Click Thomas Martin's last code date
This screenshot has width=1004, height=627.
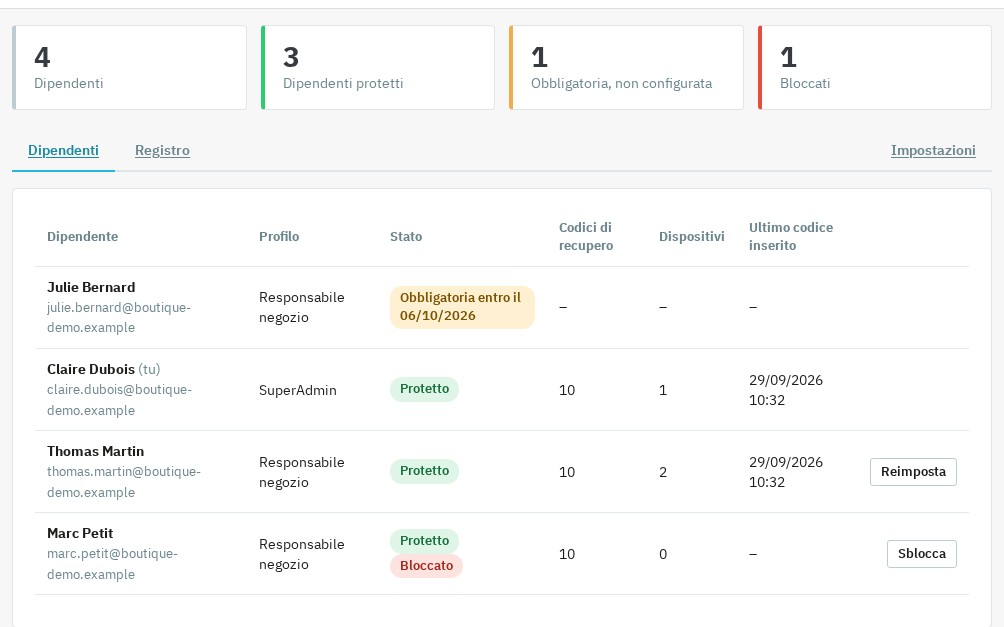(786, 472)
